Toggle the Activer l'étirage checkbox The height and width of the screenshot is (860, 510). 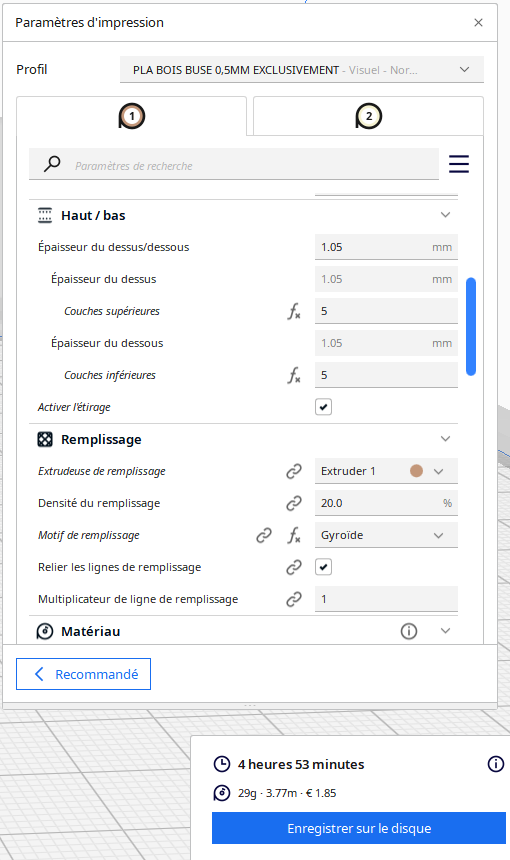click(324, 407)
